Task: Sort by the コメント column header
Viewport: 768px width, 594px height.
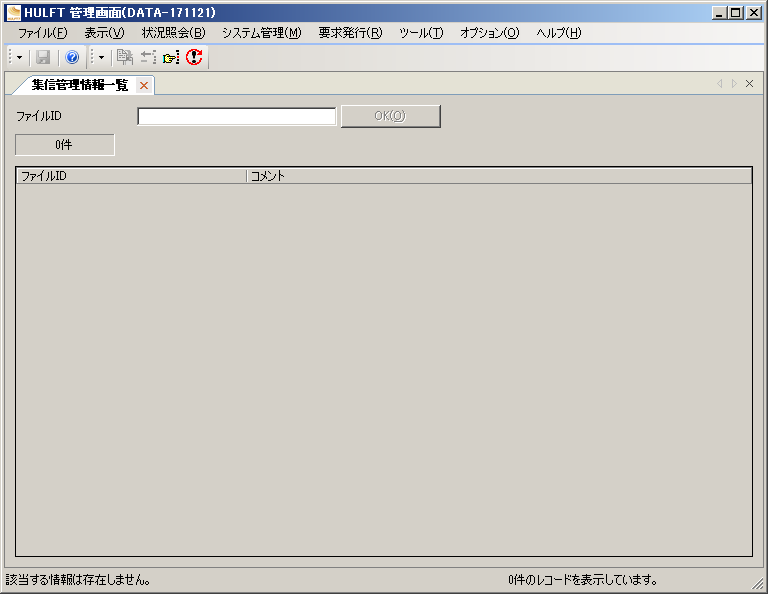Action: click(x=499, y=176)
